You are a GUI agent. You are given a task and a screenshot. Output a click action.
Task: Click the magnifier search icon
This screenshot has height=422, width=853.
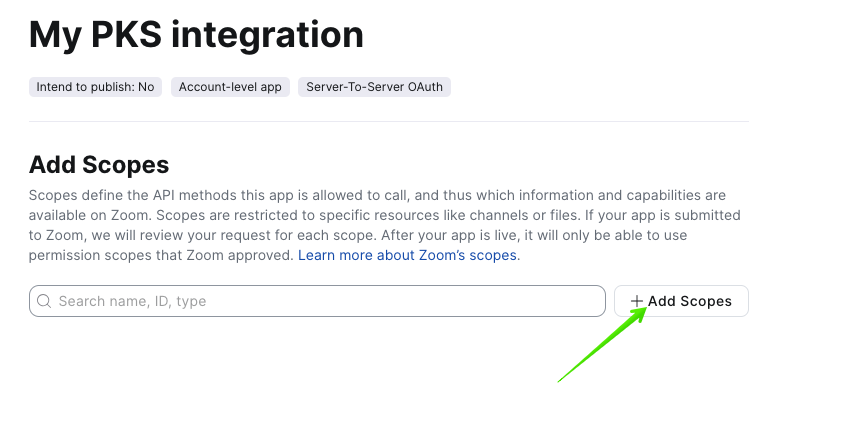pos(44,301)
